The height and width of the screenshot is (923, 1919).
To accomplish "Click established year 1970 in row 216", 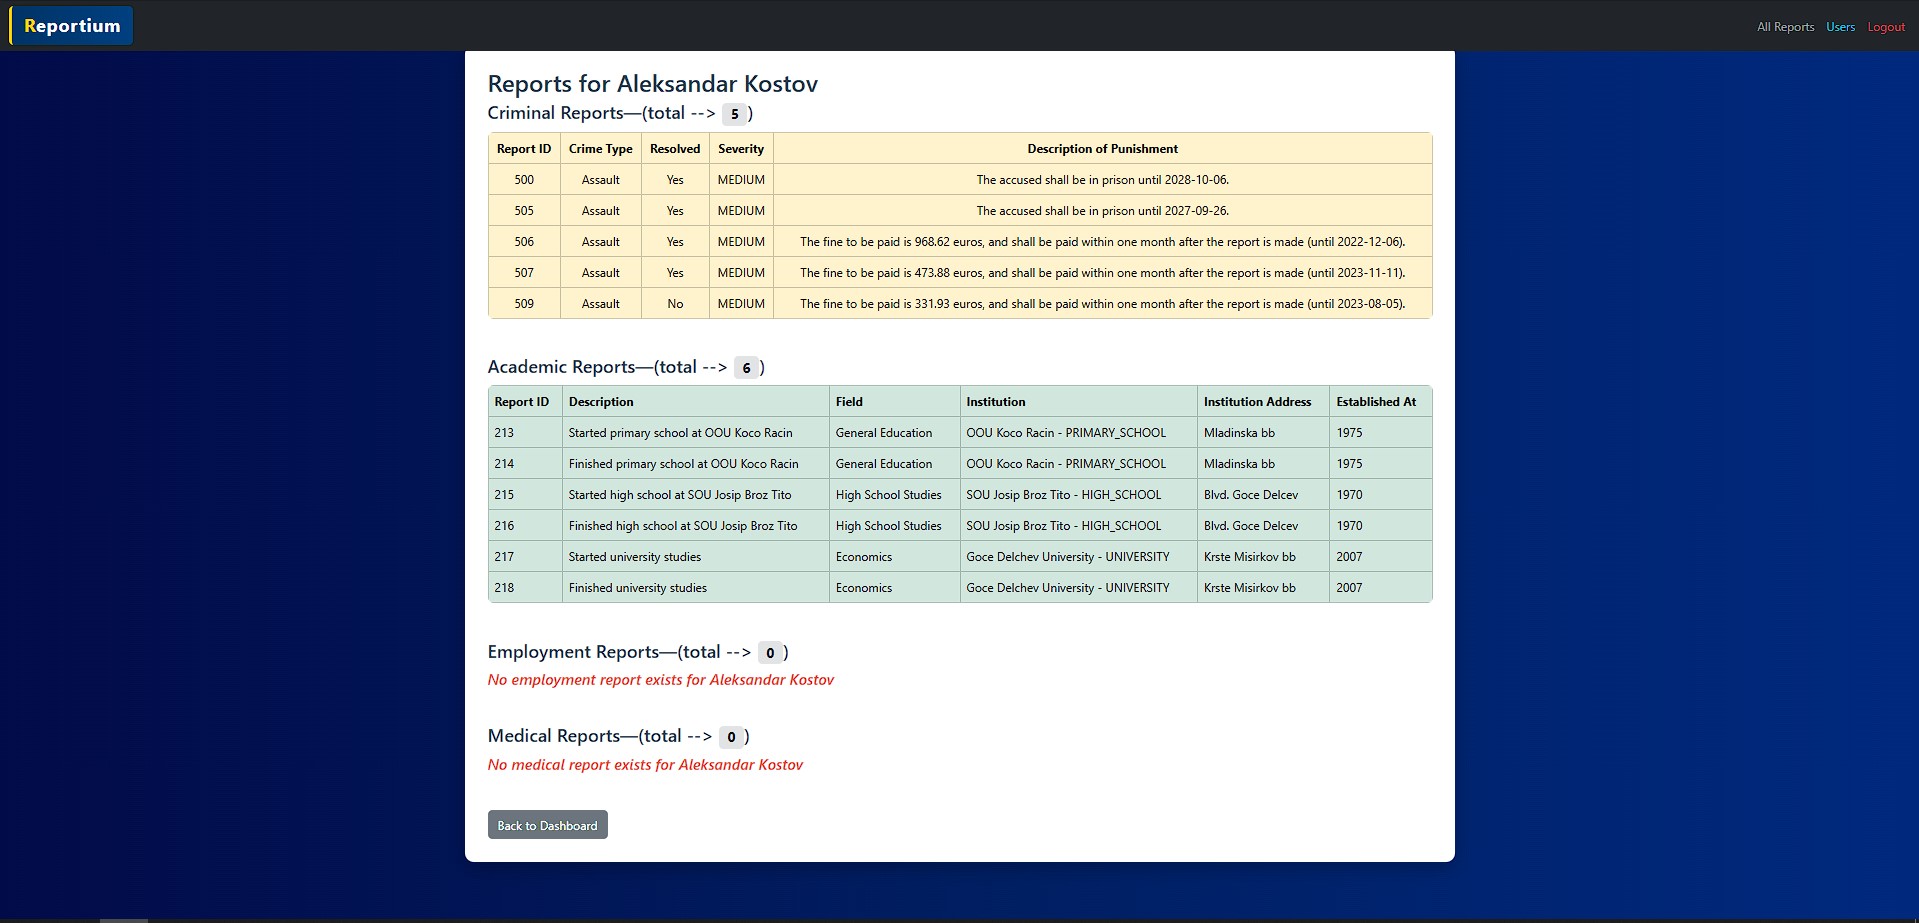I will pyautogui.click(x=1349, y=526).
